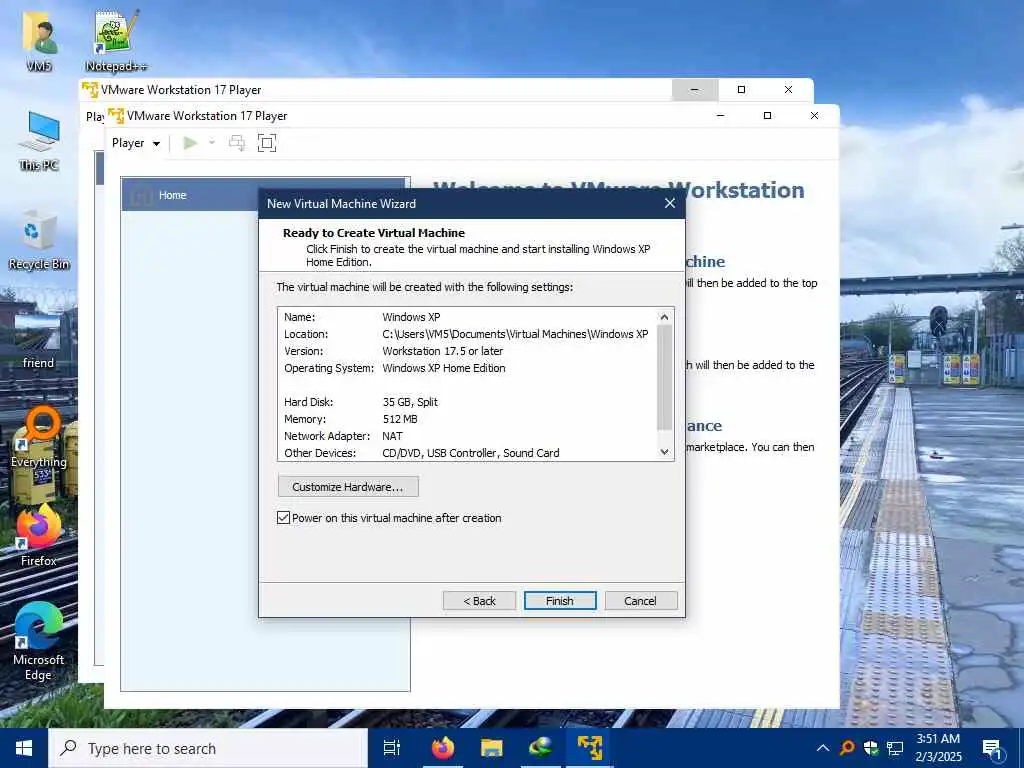Close the New Virtual Machine Wizard dialog
1024x768 pixels.
tap(669, 204)
